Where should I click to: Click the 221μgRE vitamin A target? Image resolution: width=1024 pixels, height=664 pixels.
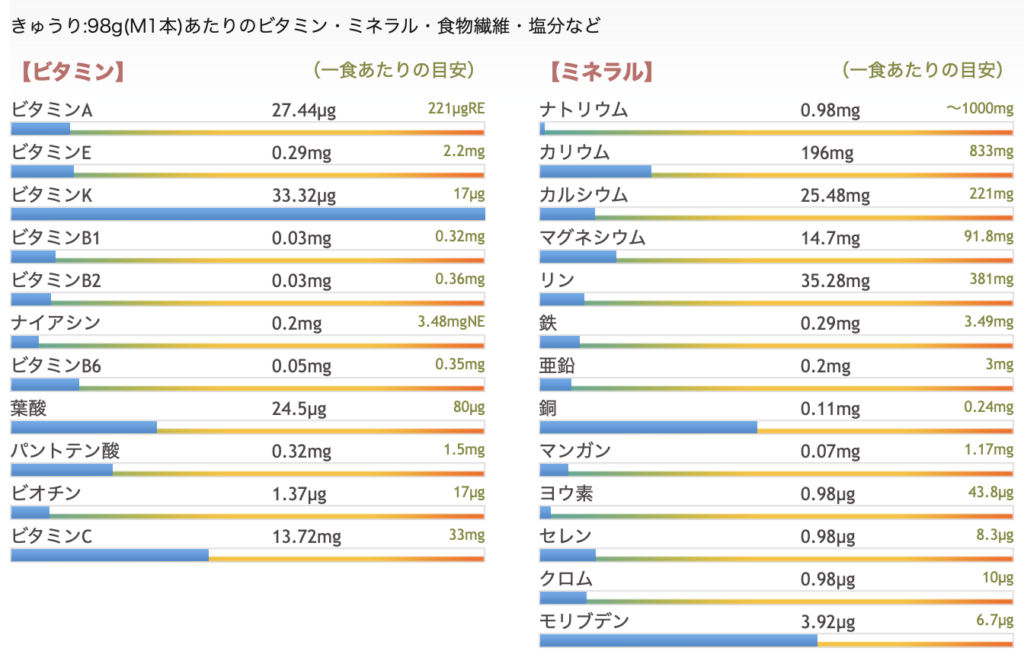[455, 109]
